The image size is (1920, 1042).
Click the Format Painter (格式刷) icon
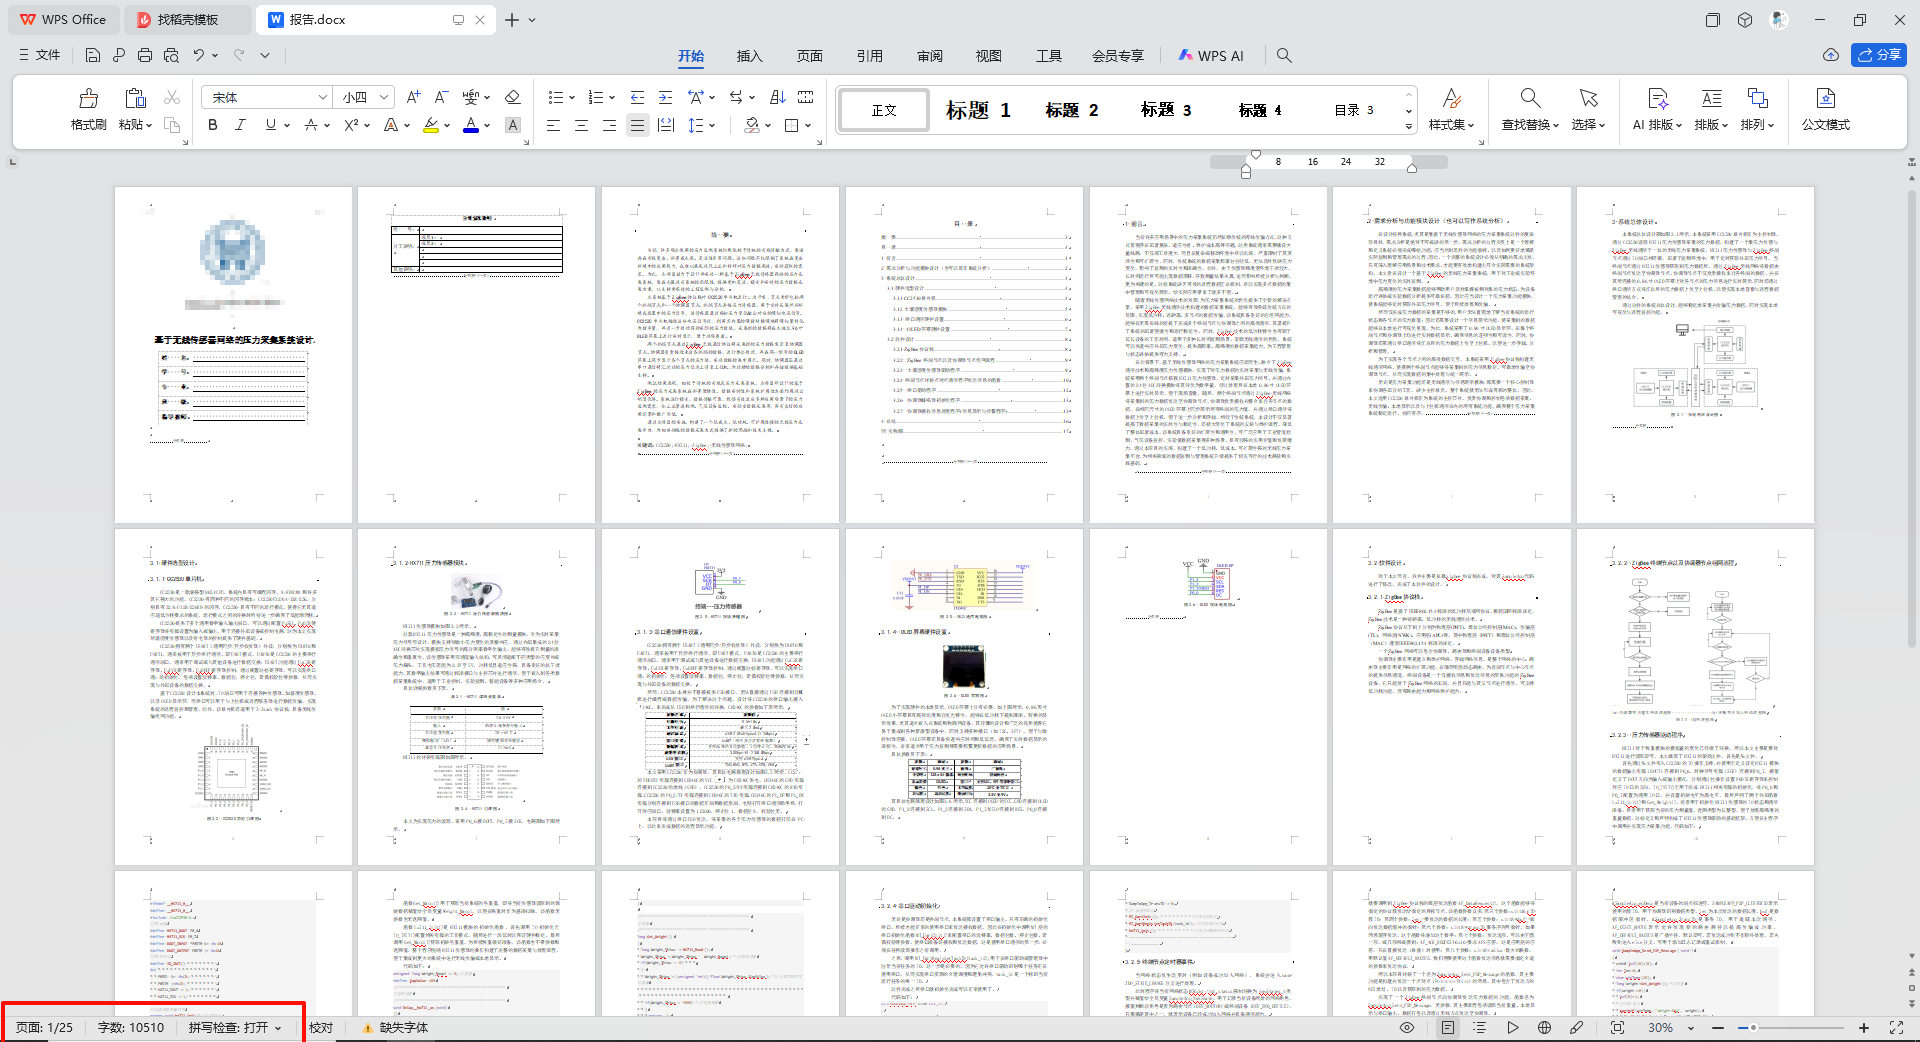coord(89,98)
